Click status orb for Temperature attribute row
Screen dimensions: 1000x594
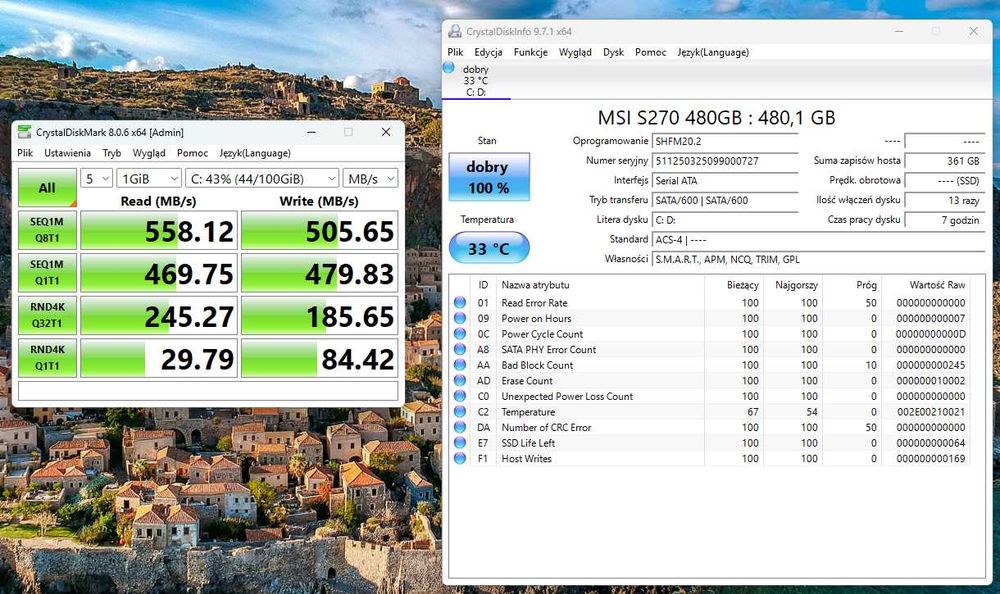click(x=460, y=412)
